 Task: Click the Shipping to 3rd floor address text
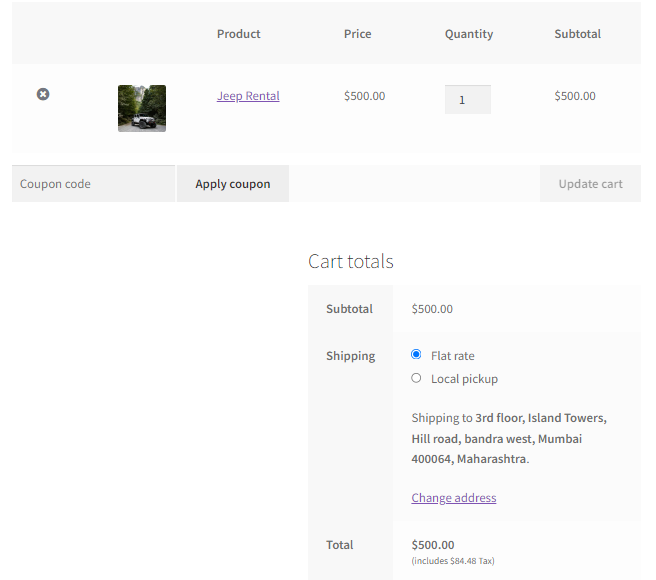coord(509,438)
